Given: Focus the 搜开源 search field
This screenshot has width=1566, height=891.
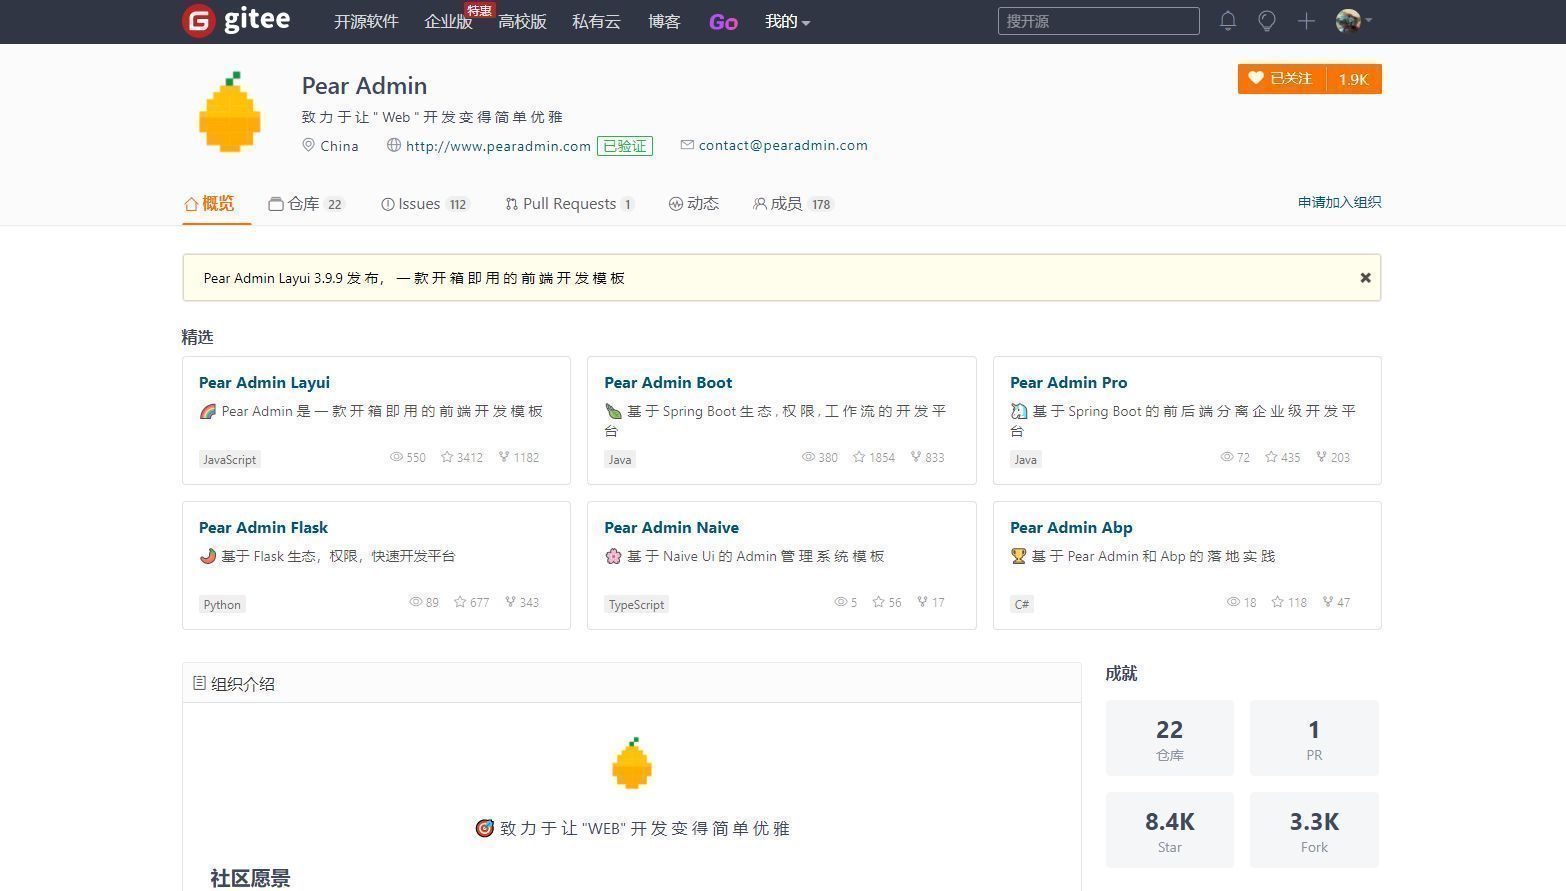Looking at the screenshot, I should [x=1098, y=21].
